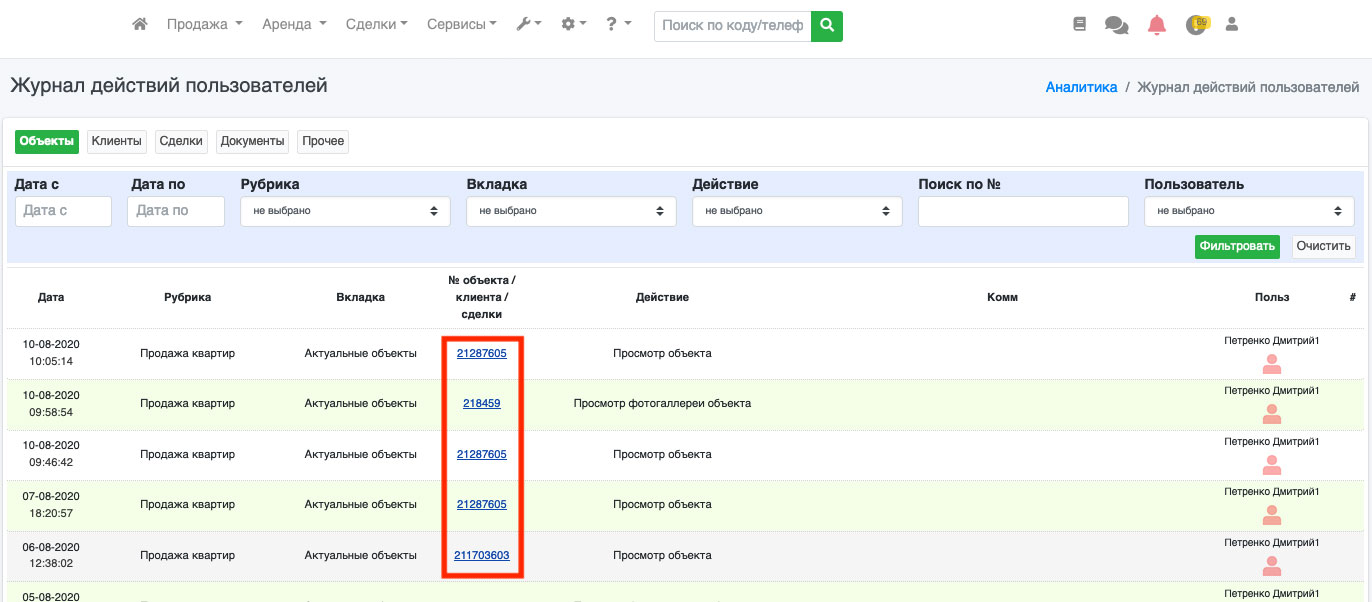Open the Пользователь filter dropdown
Image resolution: width=1372 pixels, height=602 pixels.
[1249, 211]
